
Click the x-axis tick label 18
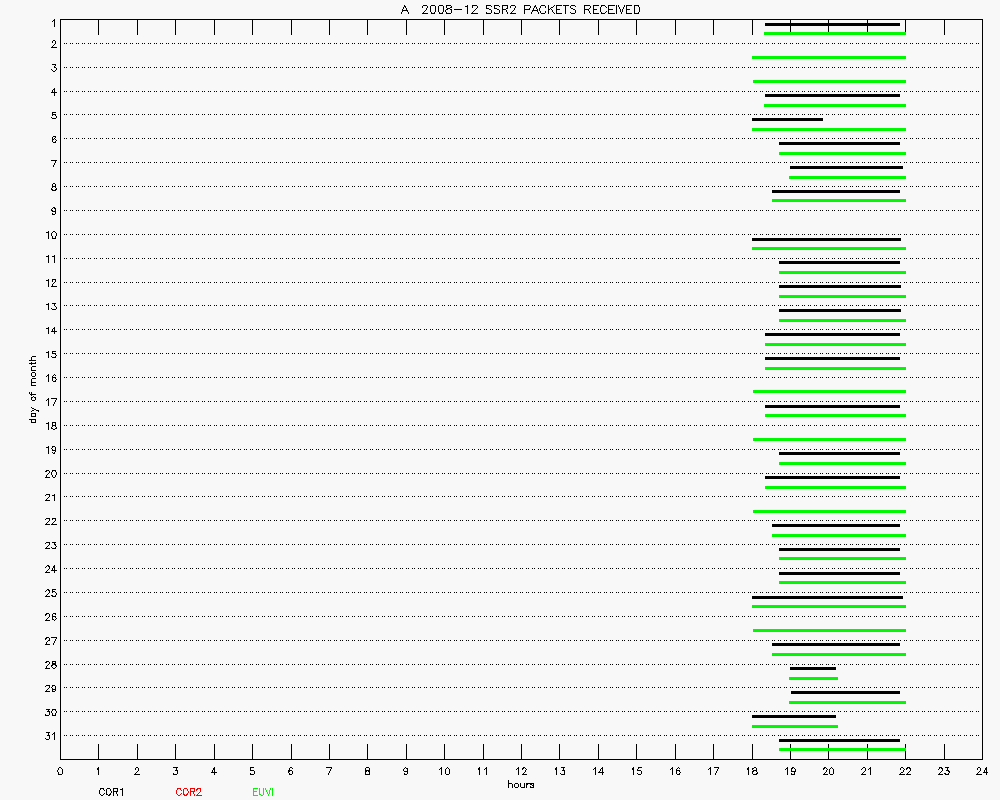pos(751,772)
